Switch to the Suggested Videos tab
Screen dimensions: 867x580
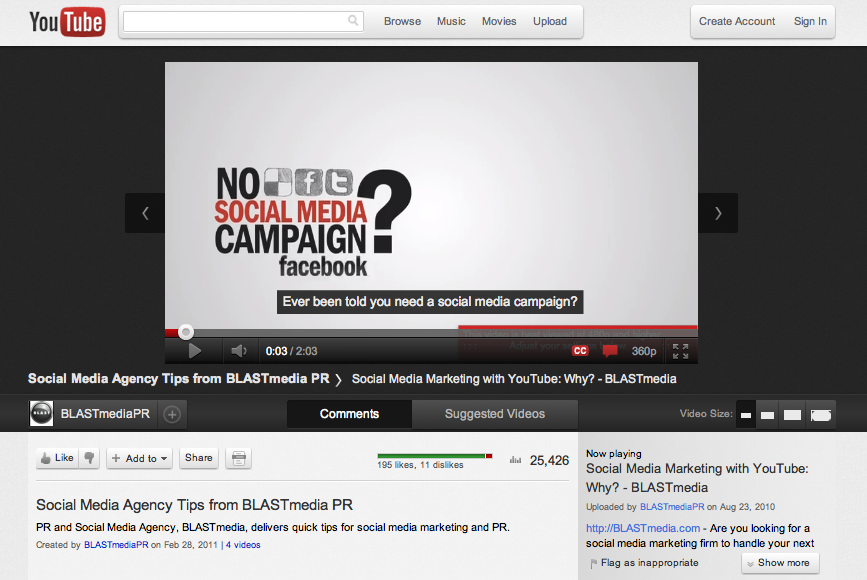(x=495, y=413)
